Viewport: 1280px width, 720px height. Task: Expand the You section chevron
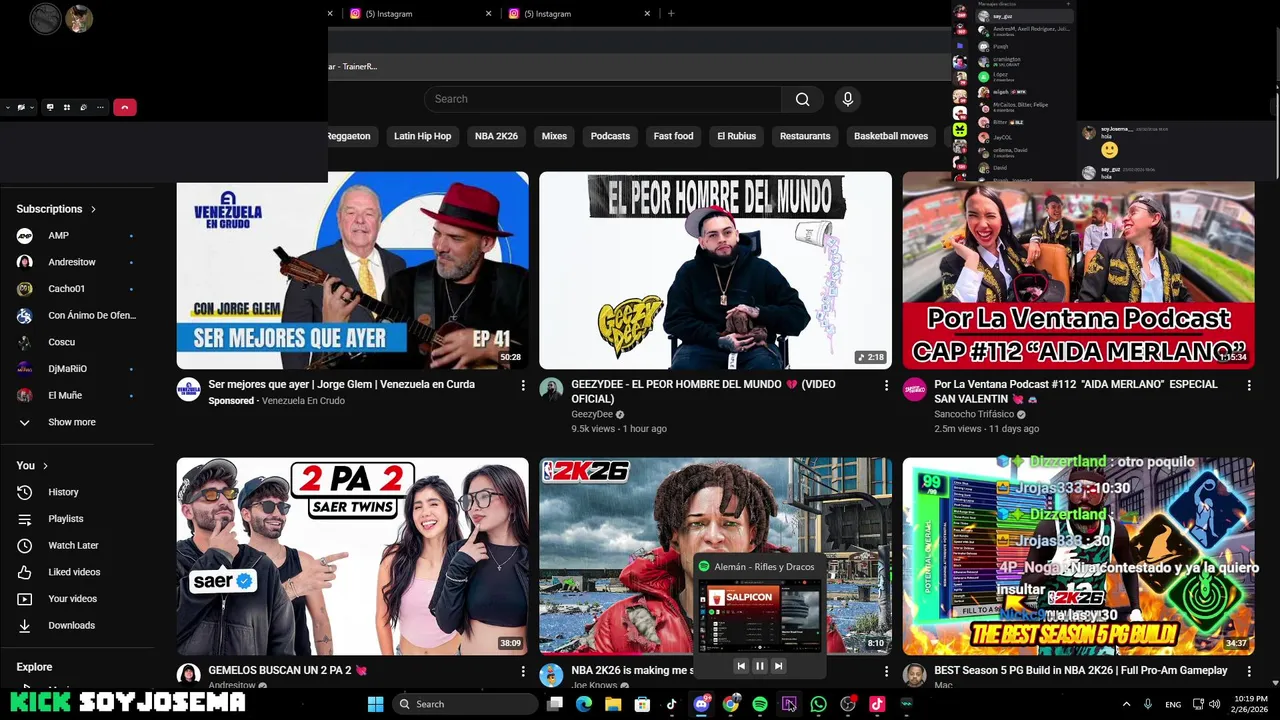coord(45,466)
